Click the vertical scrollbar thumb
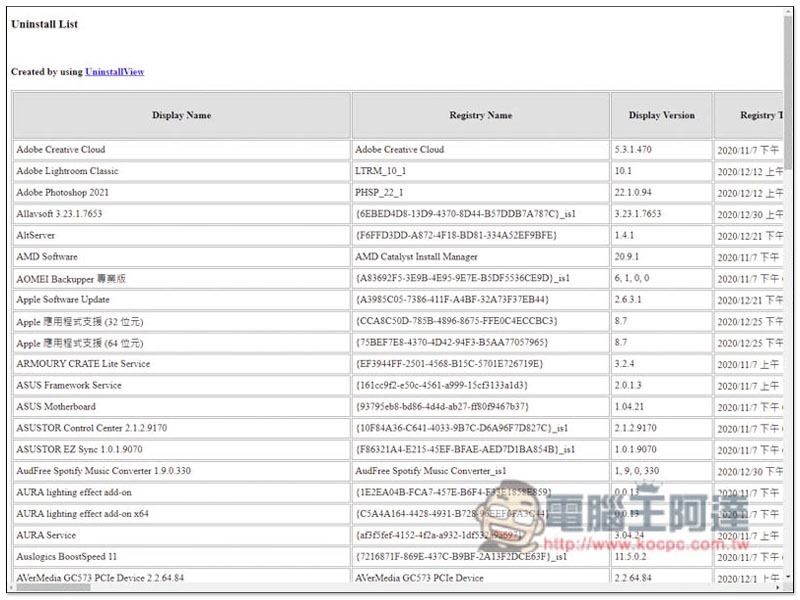This screenshot has height=600, width=800. tap(788, 92)
